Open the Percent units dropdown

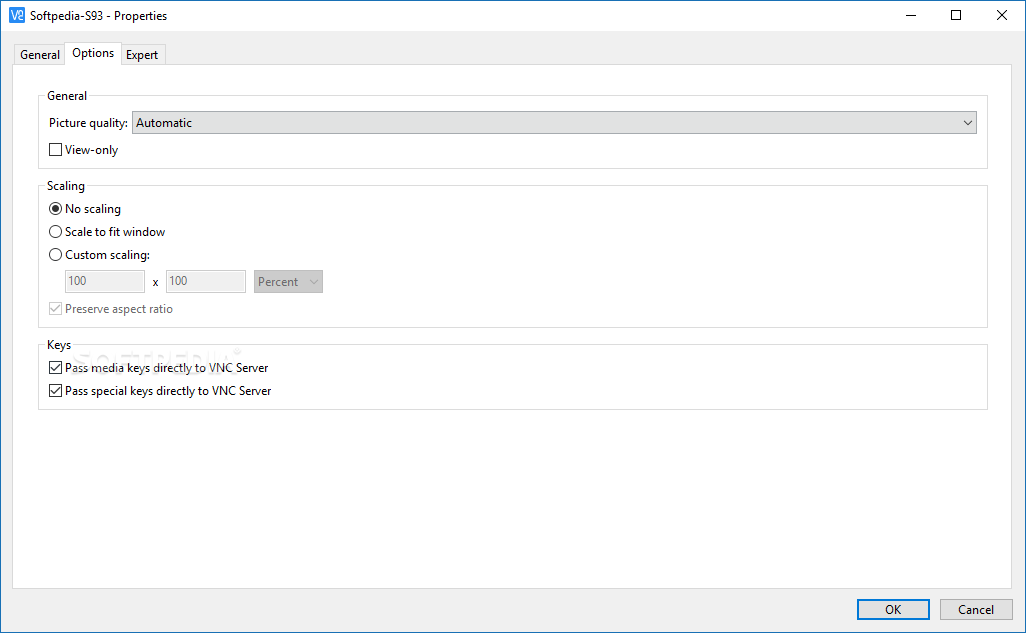tap(288, 281)
